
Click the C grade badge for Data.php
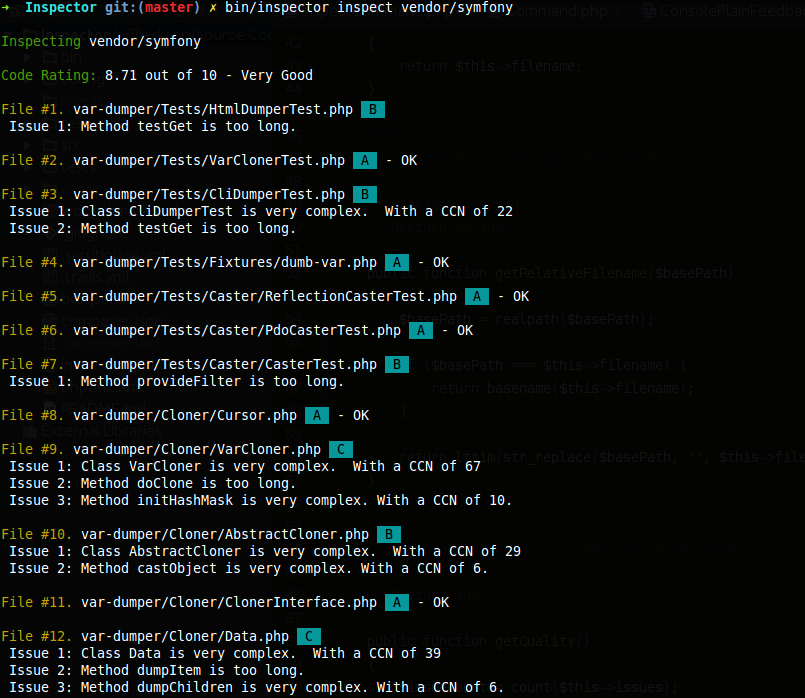(309, 636)
